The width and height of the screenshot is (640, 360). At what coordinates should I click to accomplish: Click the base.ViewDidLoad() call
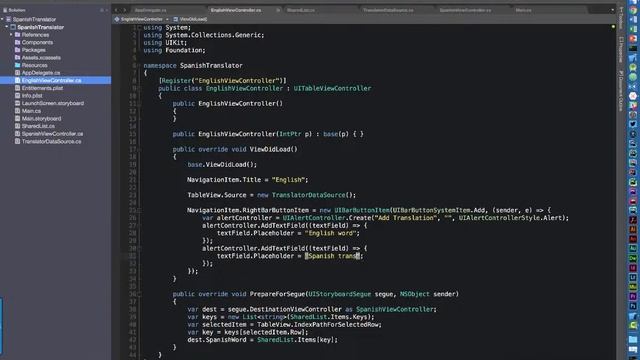pyautogui.click(x=222, y=164)
